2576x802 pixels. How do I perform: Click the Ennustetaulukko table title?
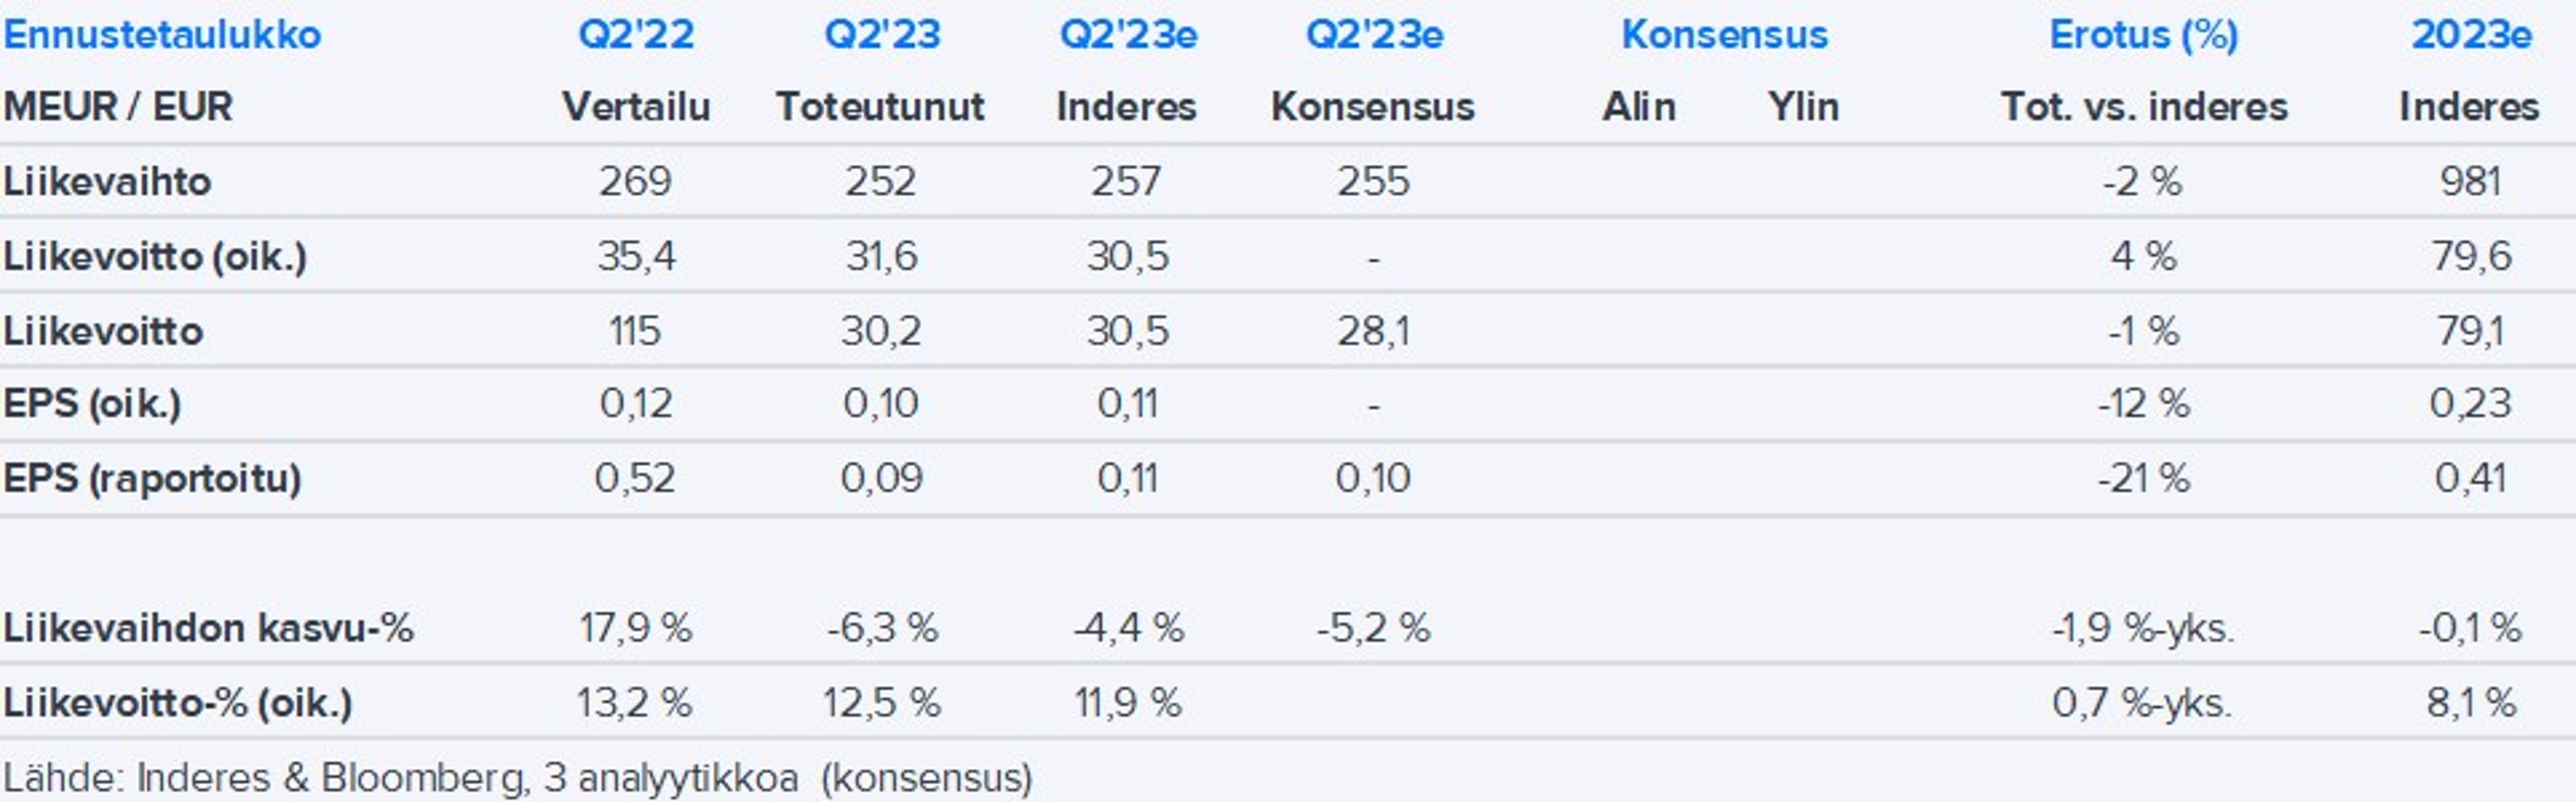pos(162,35)
